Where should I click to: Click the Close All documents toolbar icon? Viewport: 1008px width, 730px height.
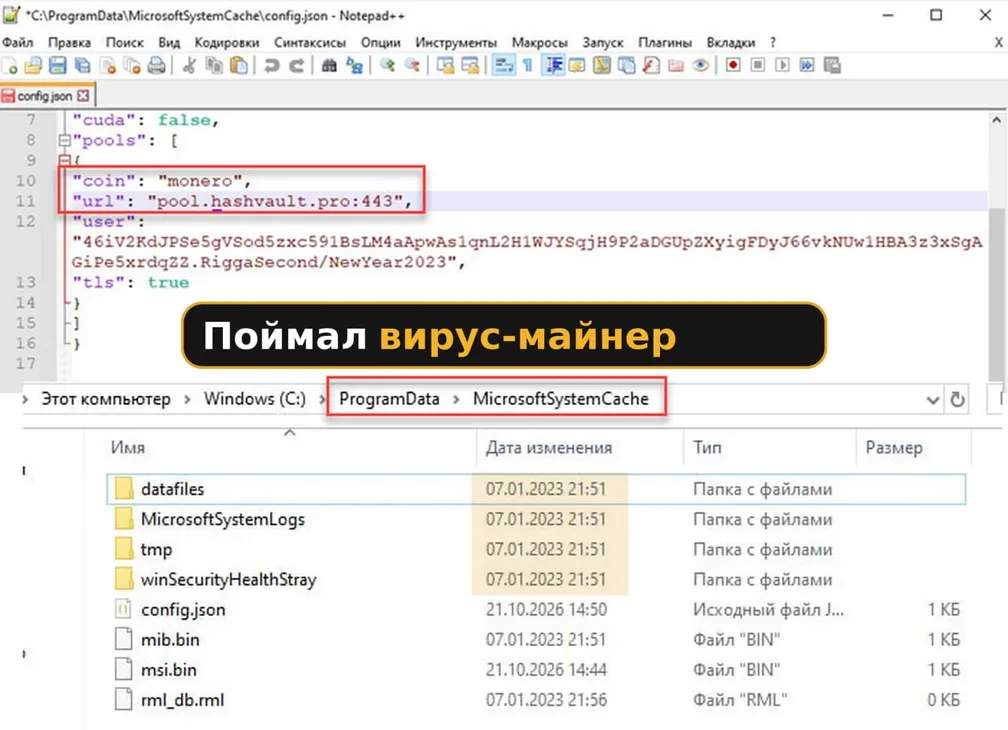click(x=132, y=66)
